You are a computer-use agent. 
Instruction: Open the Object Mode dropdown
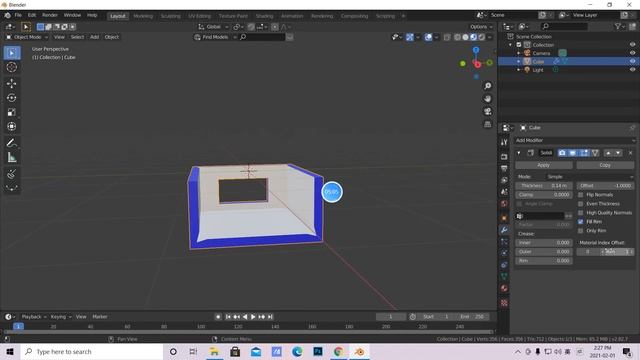coord(27,37)
